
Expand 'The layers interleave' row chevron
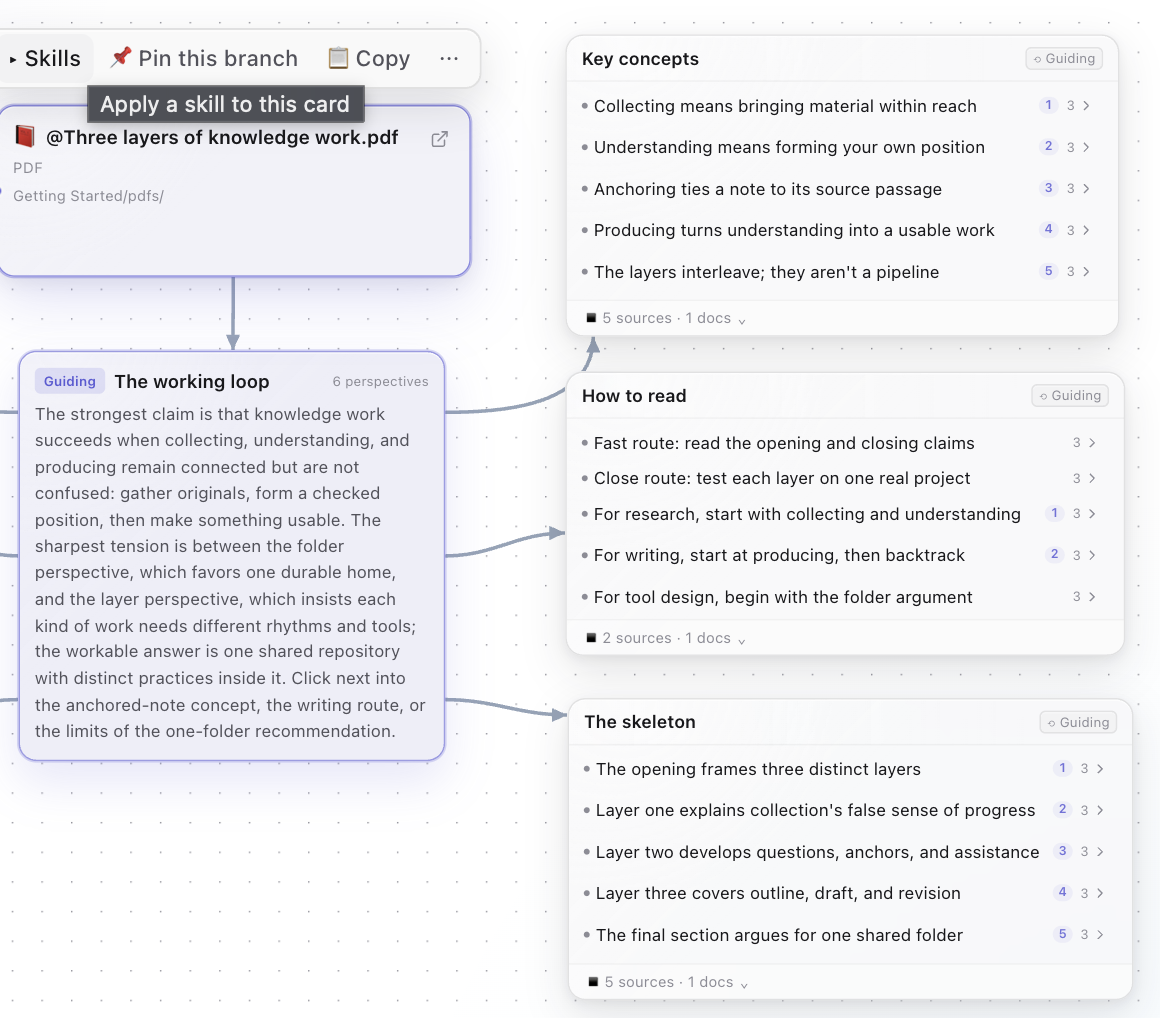click(x=1086, y=272)
